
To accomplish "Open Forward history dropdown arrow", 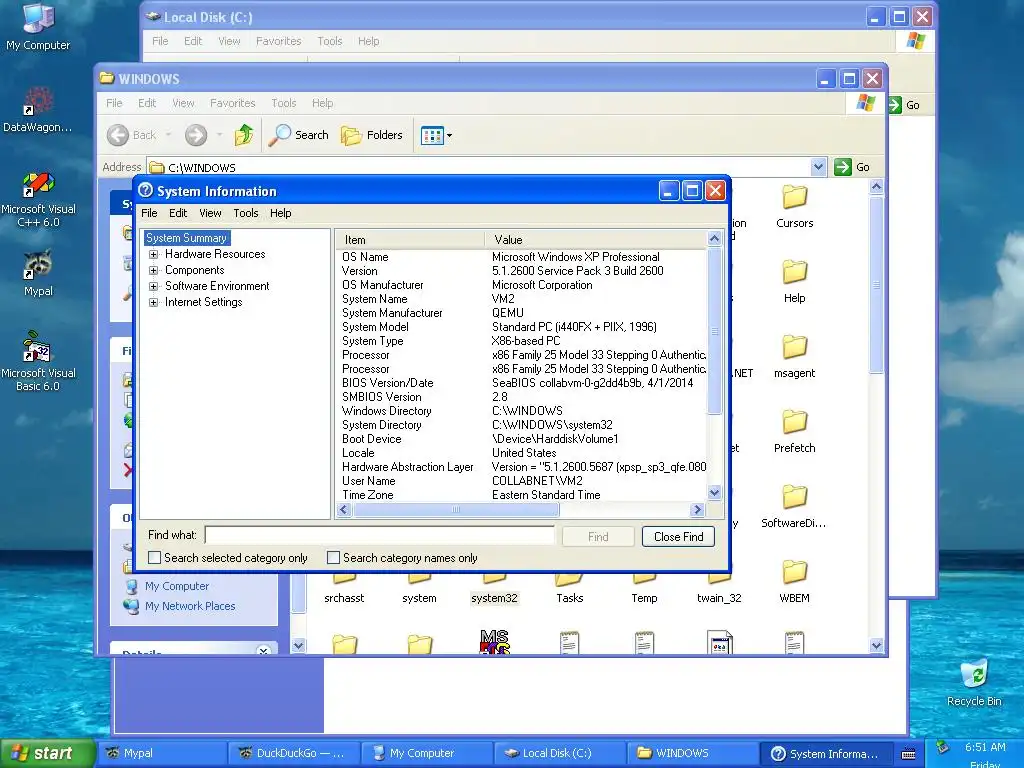I will 219,135.
